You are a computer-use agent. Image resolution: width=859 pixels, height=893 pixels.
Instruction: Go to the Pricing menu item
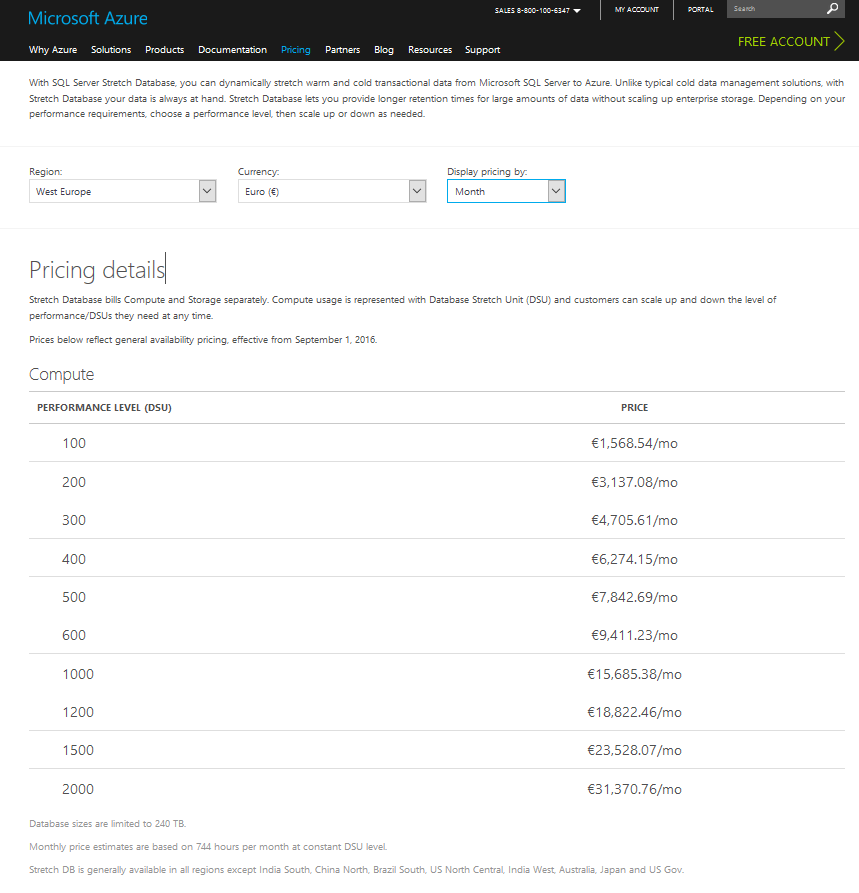[296, 50]
